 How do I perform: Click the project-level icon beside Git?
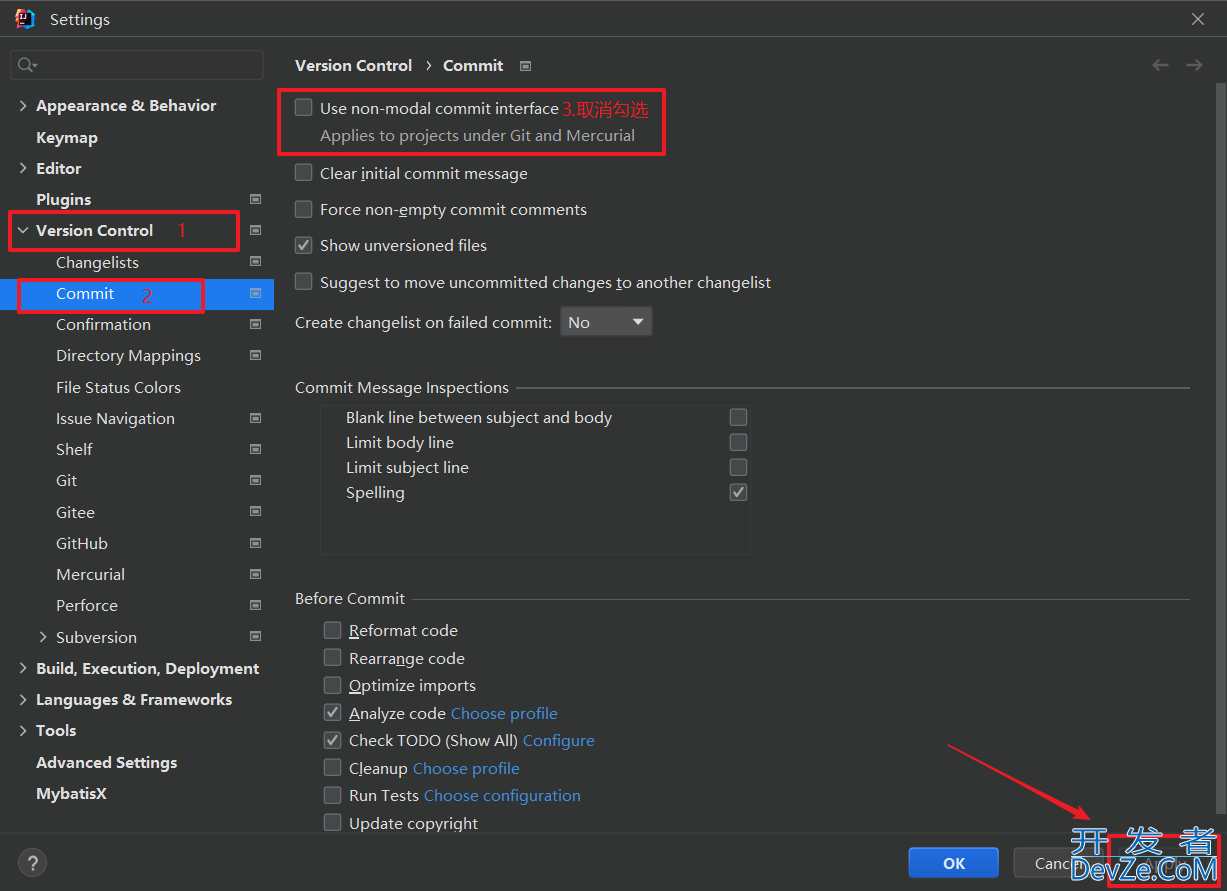coord(255,480)
